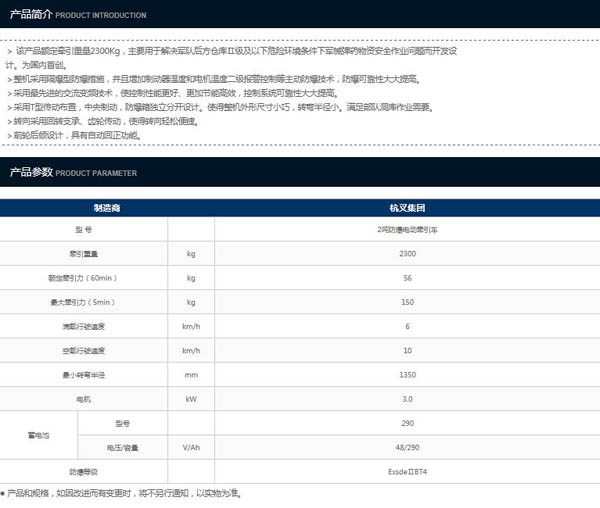Select the 杭叉集团 column header

tap(407, 207)
